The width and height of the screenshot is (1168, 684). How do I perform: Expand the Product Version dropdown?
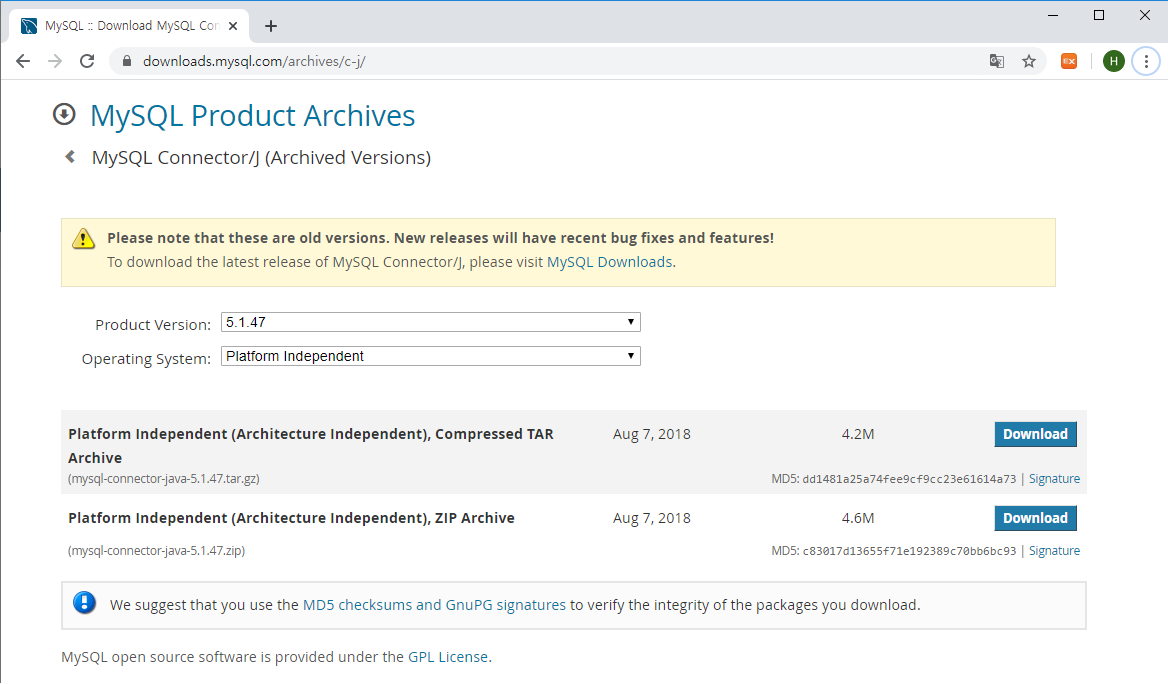tap(431, 322)
